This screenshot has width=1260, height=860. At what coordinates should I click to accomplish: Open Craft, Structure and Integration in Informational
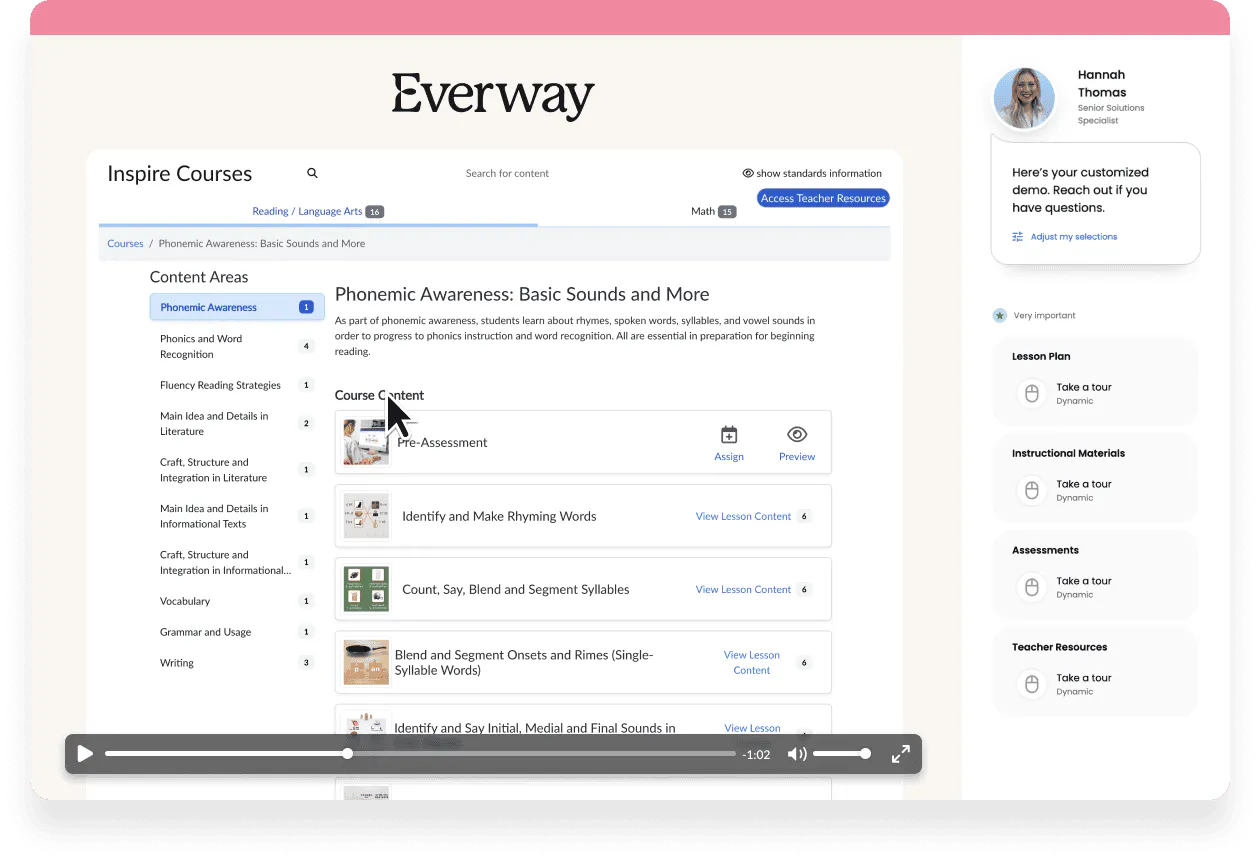point(237,562)
